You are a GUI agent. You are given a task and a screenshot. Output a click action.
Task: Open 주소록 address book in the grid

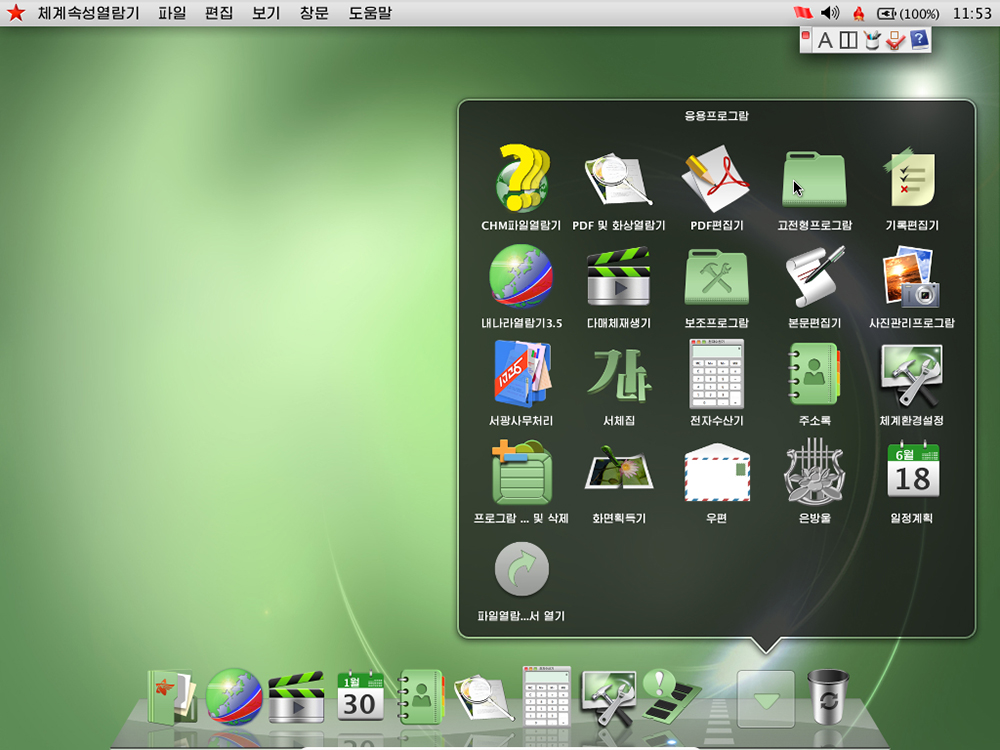[x=814, y=374]
